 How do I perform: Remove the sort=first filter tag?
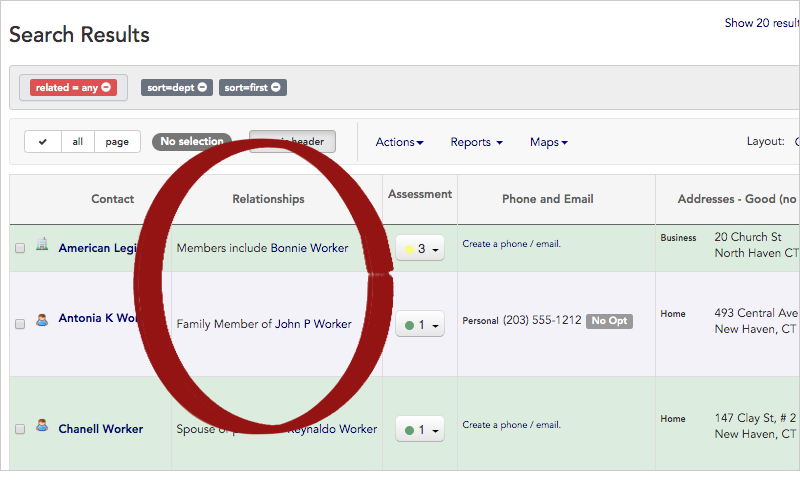276,87
